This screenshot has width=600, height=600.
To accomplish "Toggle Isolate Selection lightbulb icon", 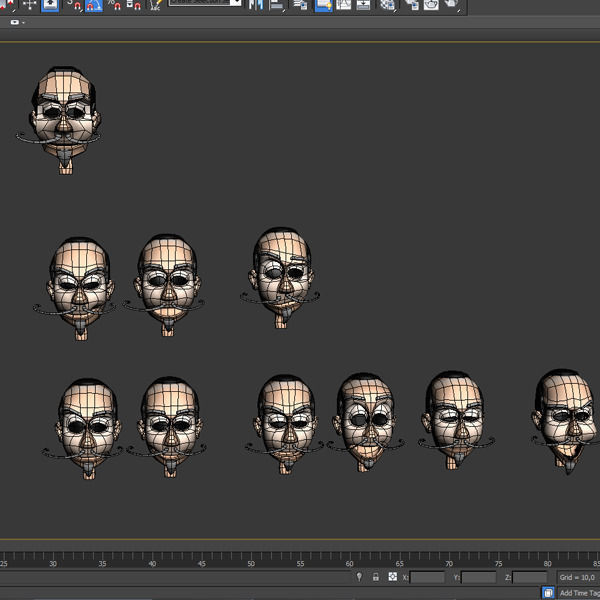I will pos(359,577).
